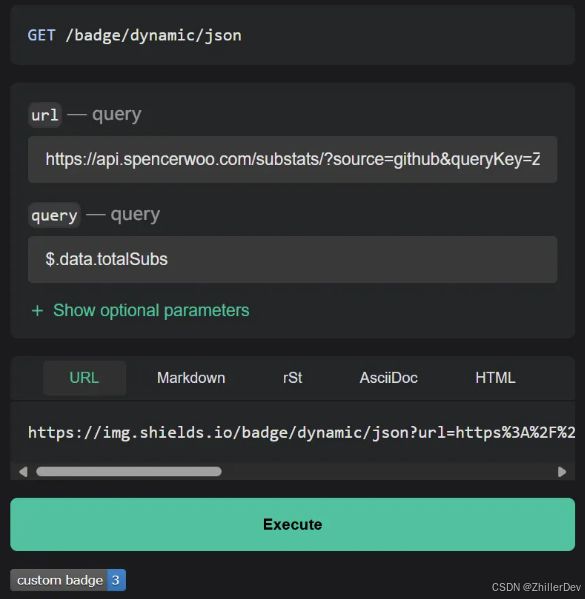Click the blue badge value 3

pyautogui.click(x=116, y=580)
